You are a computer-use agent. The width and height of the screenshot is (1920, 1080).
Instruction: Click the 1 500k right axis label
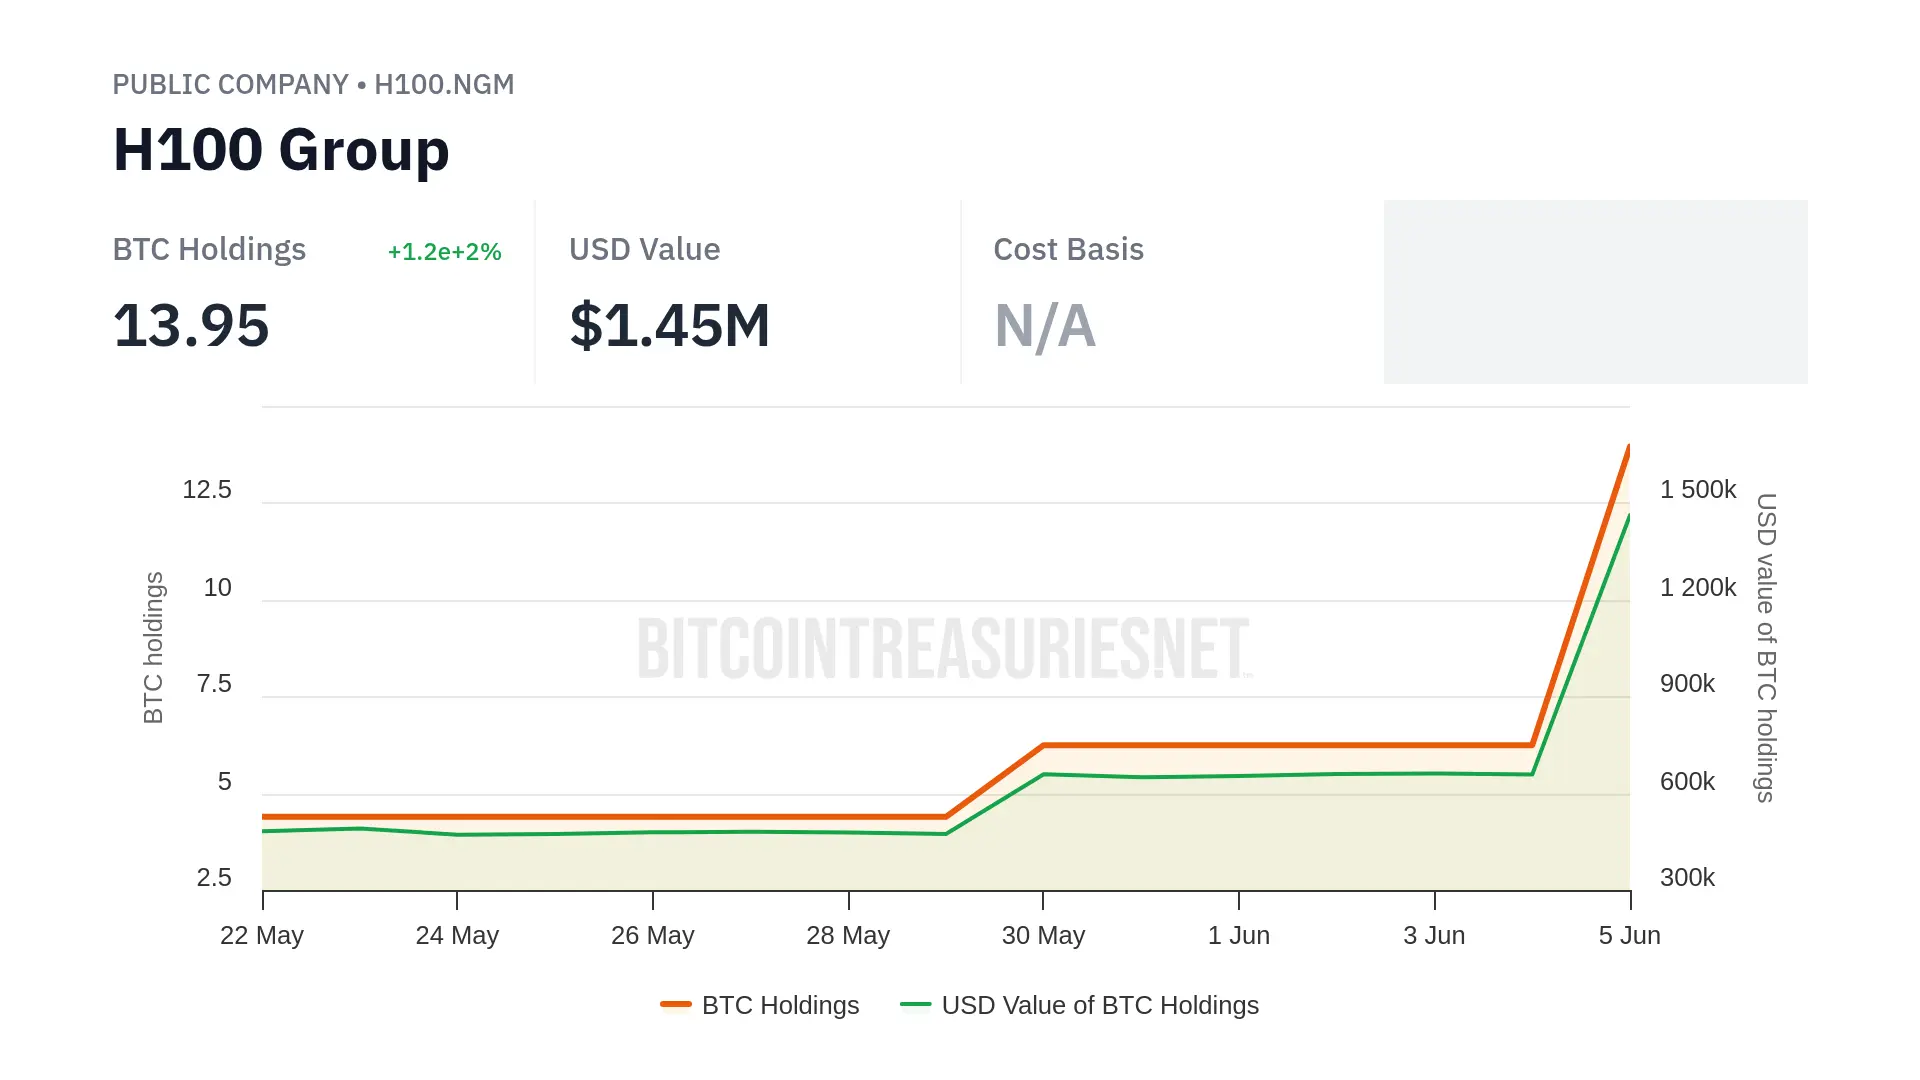pos(1697,489)
